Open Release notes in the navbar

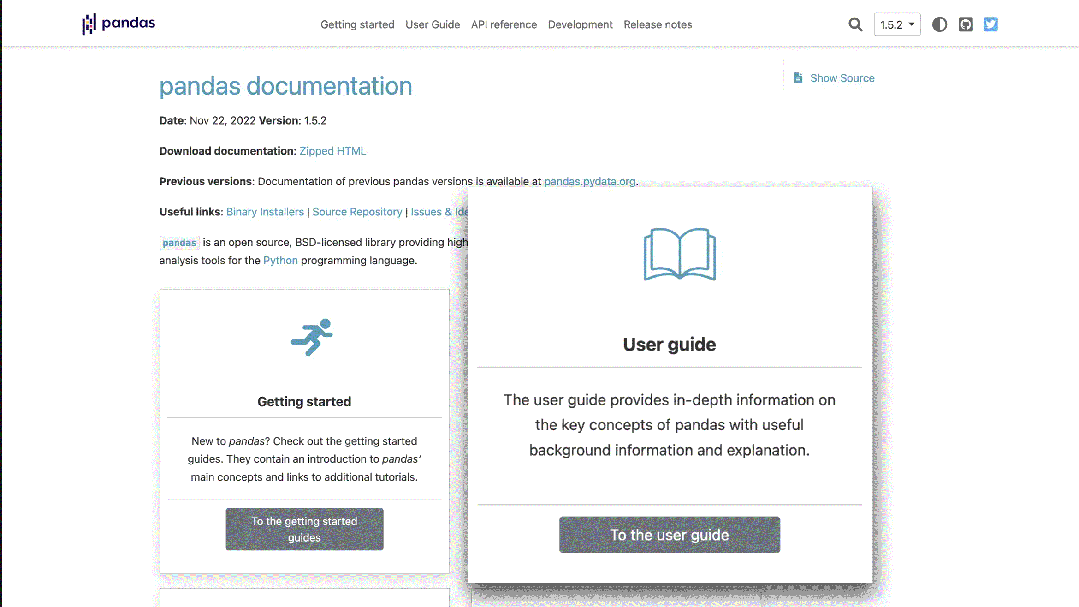[658, 25]
